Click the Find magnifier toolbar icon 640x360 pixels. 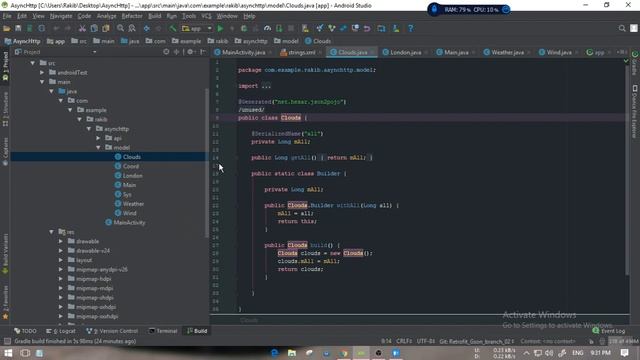point(120,28)
